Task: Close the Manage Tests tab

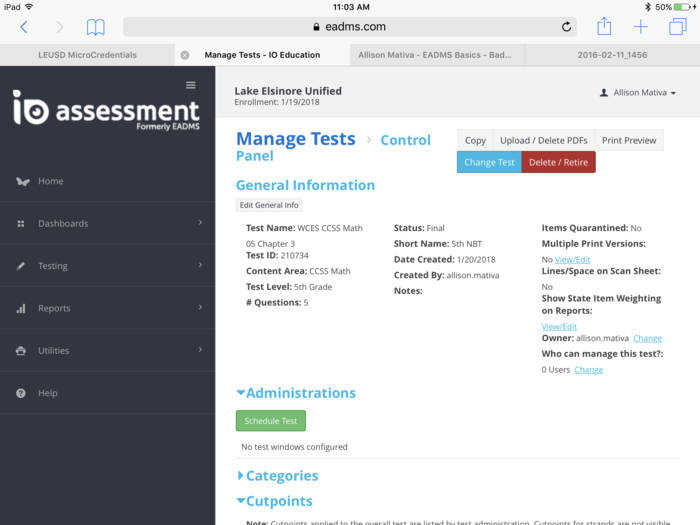Action: point(184,55)
